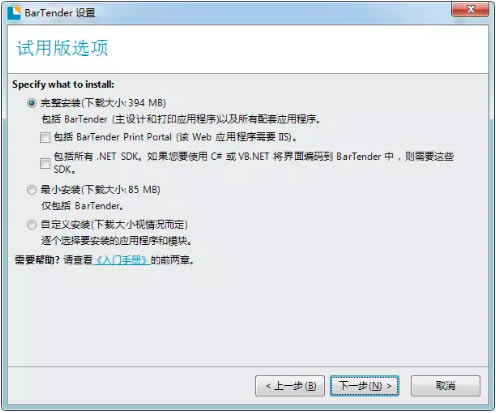Go back with the 上一步(B) button
This screenshot has height=413, width=496.
(x=290, y=386)
